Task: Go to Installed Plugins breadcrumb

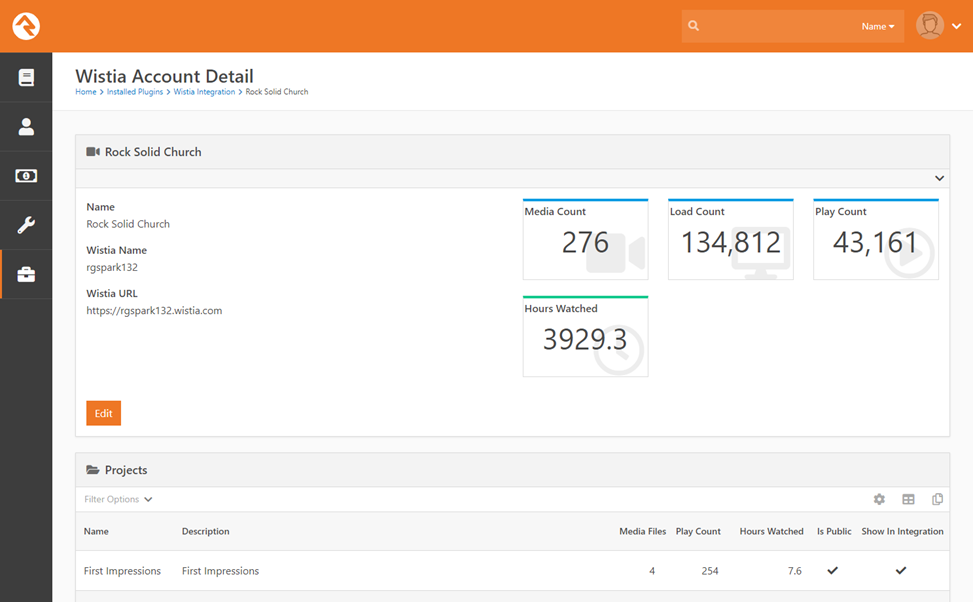Action: [135, 92]
